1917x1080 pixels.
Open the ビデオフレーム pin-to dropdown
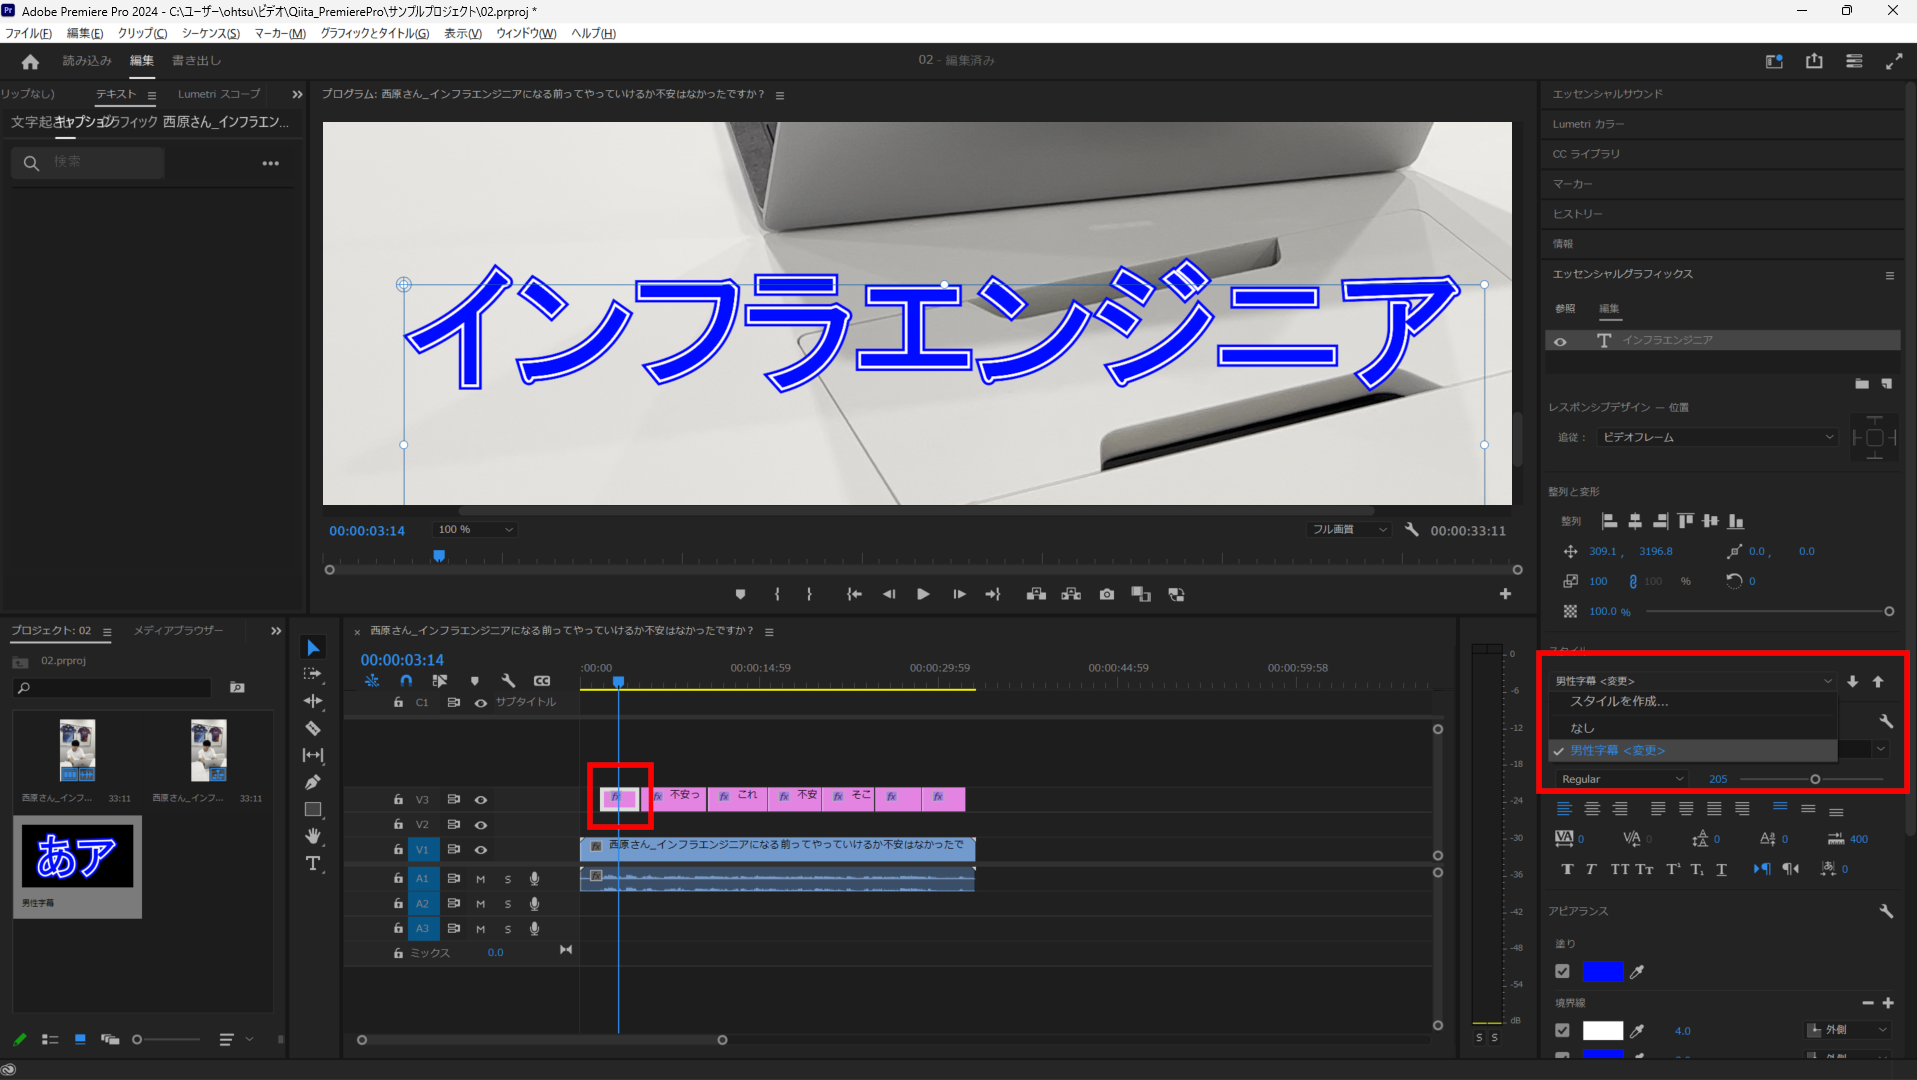[x=1717, y=437]
